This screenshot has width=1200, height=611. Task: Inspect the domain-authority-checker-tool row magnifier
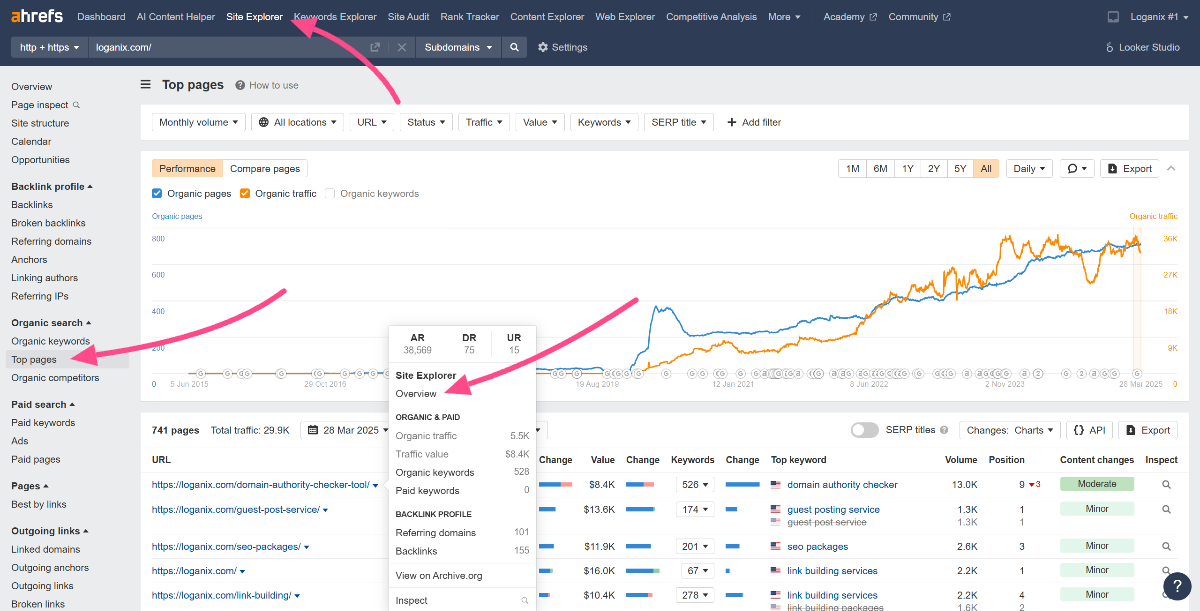pos(1166,485)
